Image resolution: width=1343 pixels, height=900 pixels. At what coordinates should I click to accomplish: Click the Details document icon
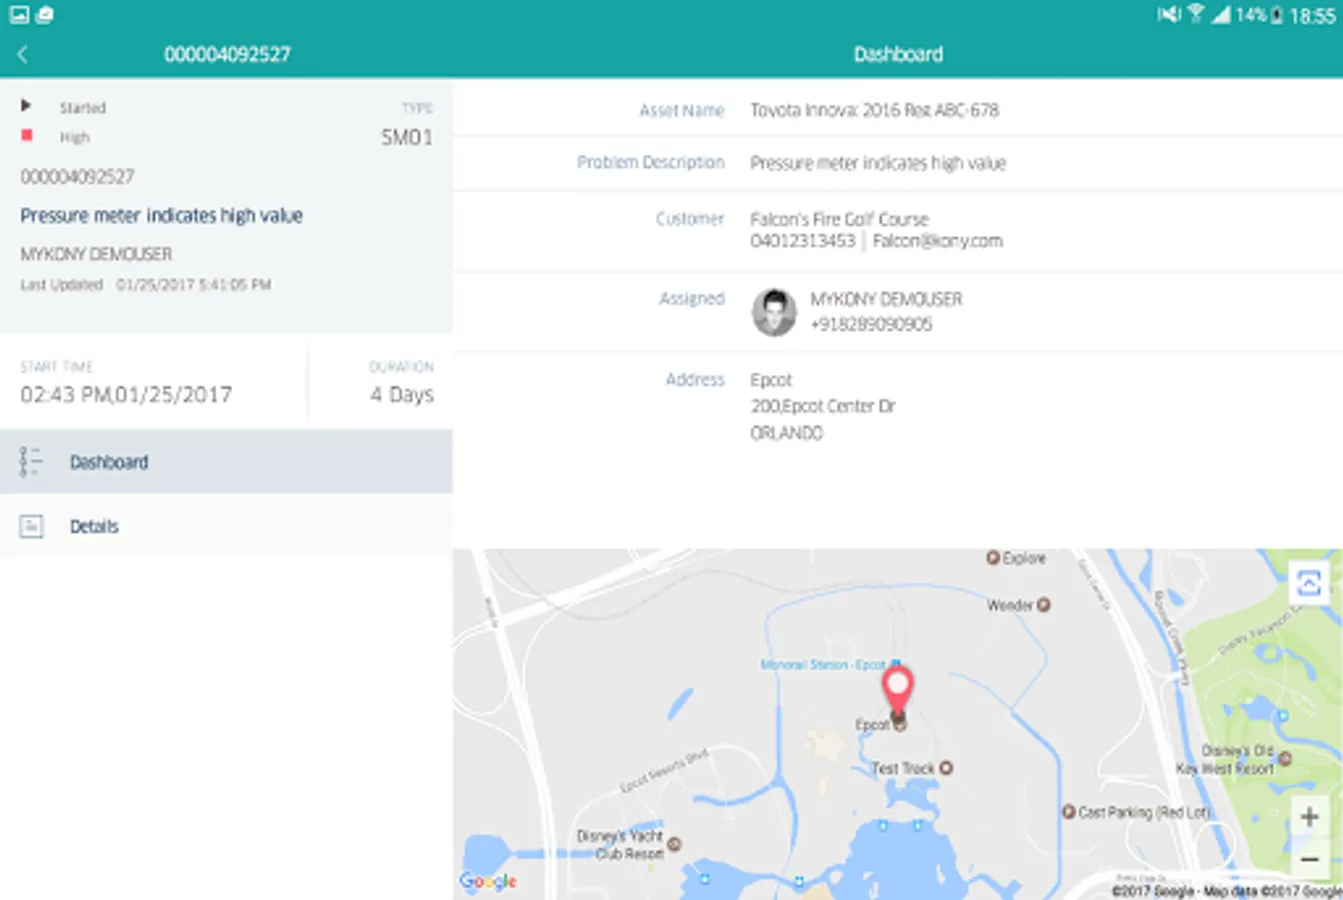click(x=31, y=526)
